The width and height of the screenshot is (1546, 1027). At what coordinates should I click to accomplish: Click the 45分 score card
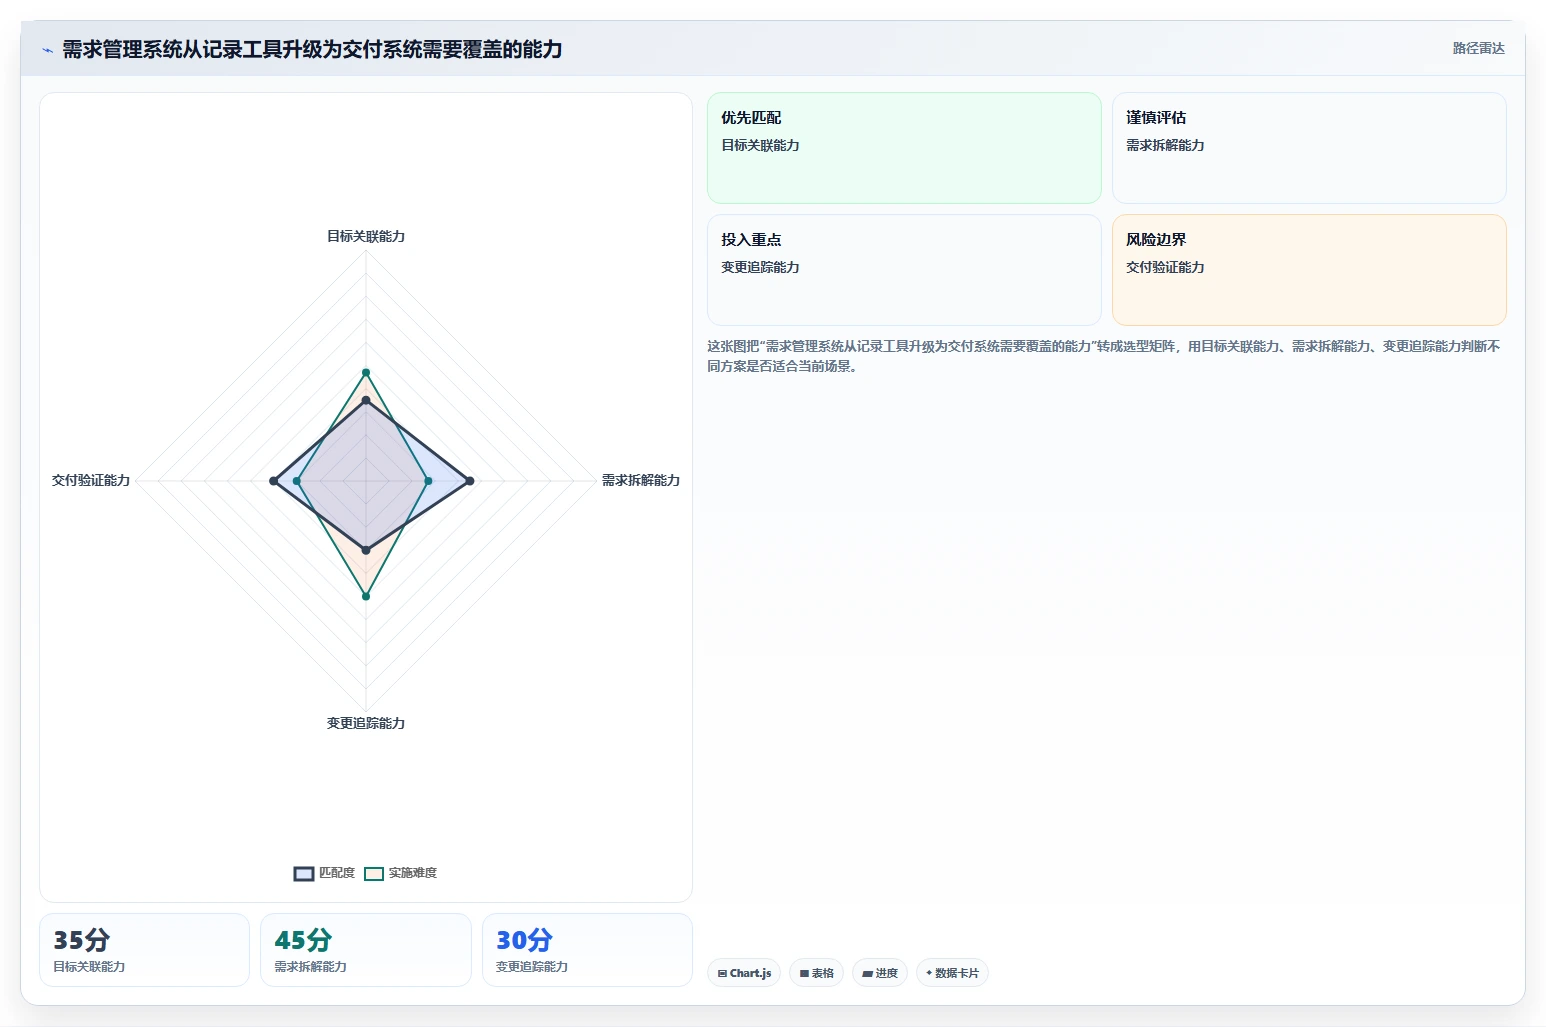tap(366, 950)
